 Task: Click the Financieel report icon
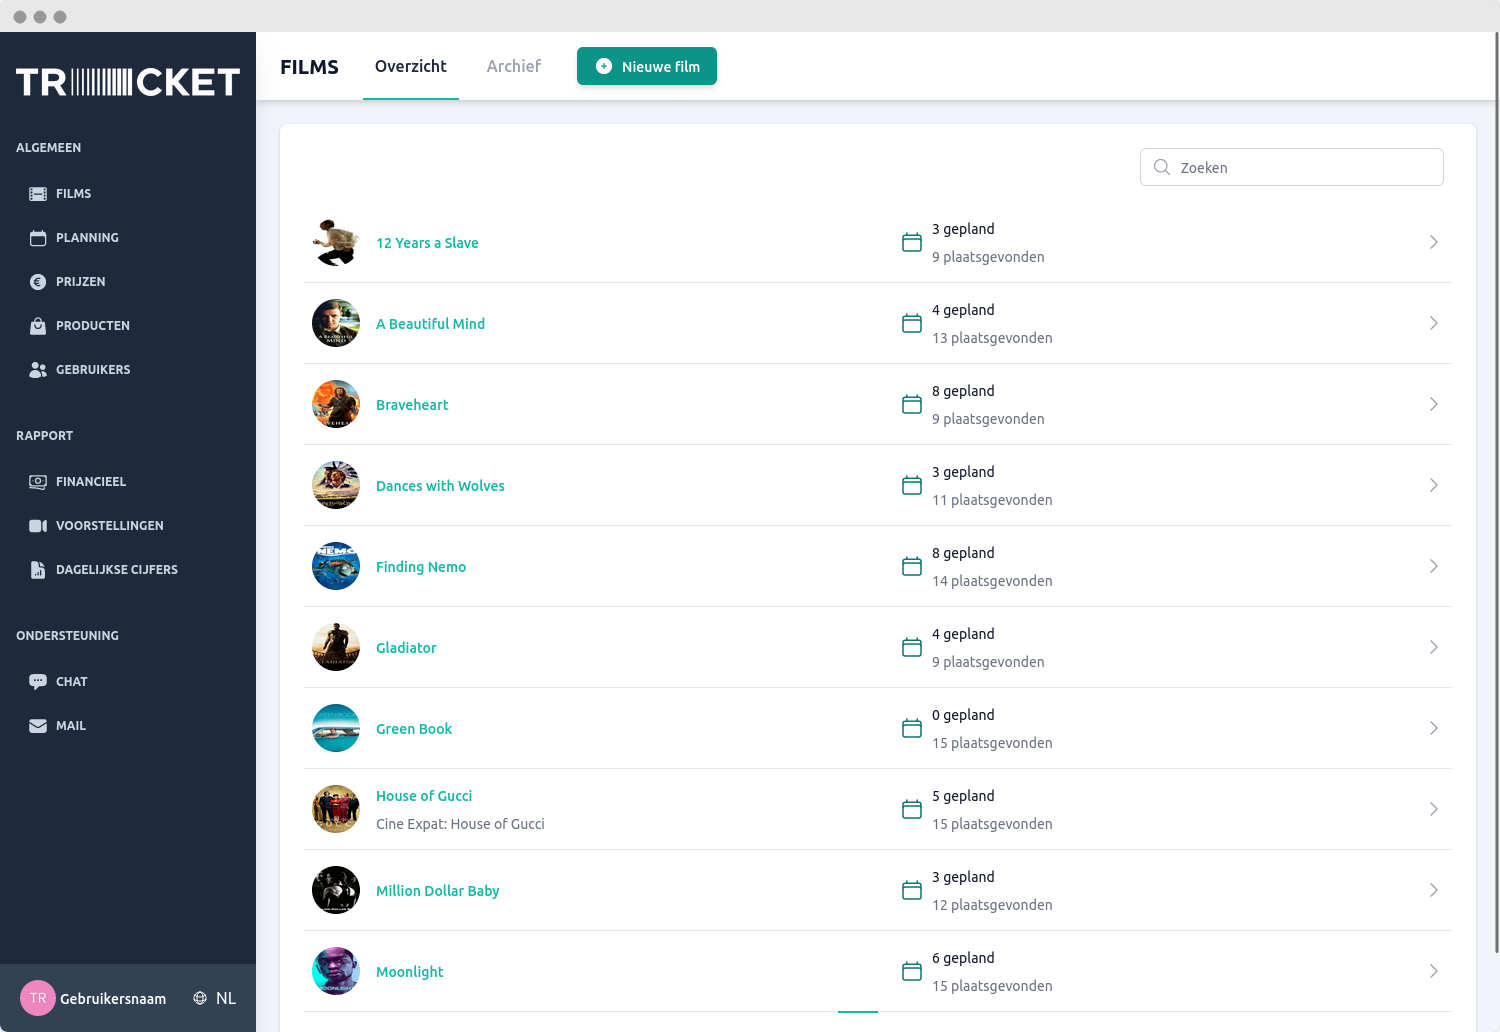coord(38,482)
